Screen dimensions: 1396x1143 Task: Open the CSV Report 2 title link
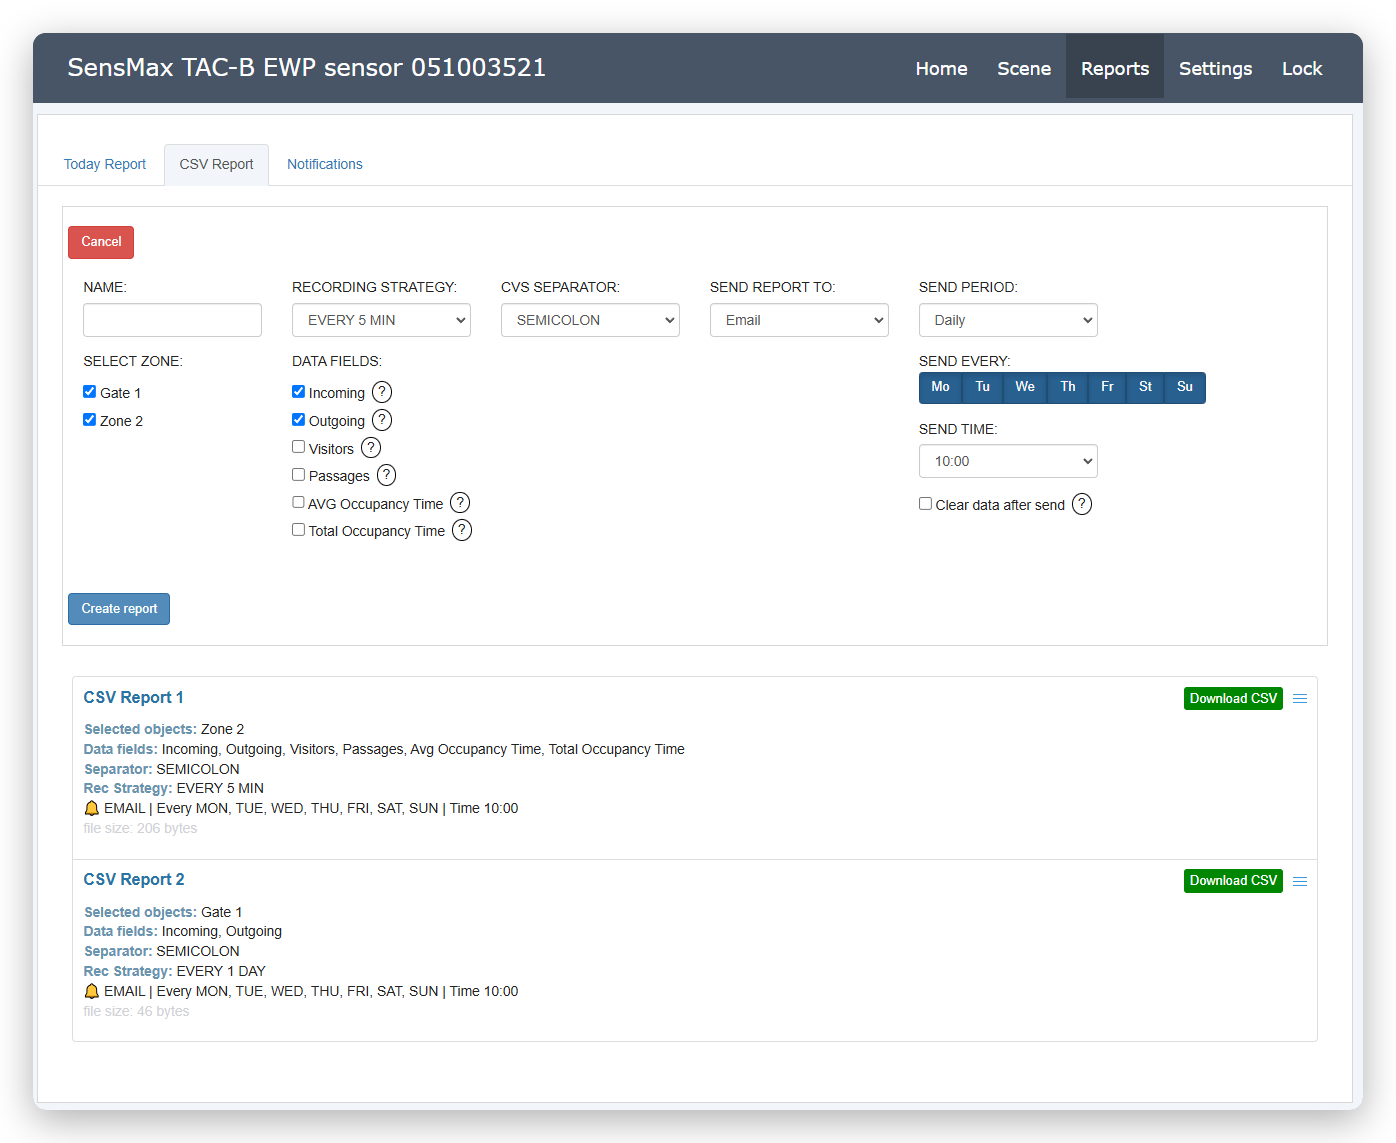(x=134, y=879)
